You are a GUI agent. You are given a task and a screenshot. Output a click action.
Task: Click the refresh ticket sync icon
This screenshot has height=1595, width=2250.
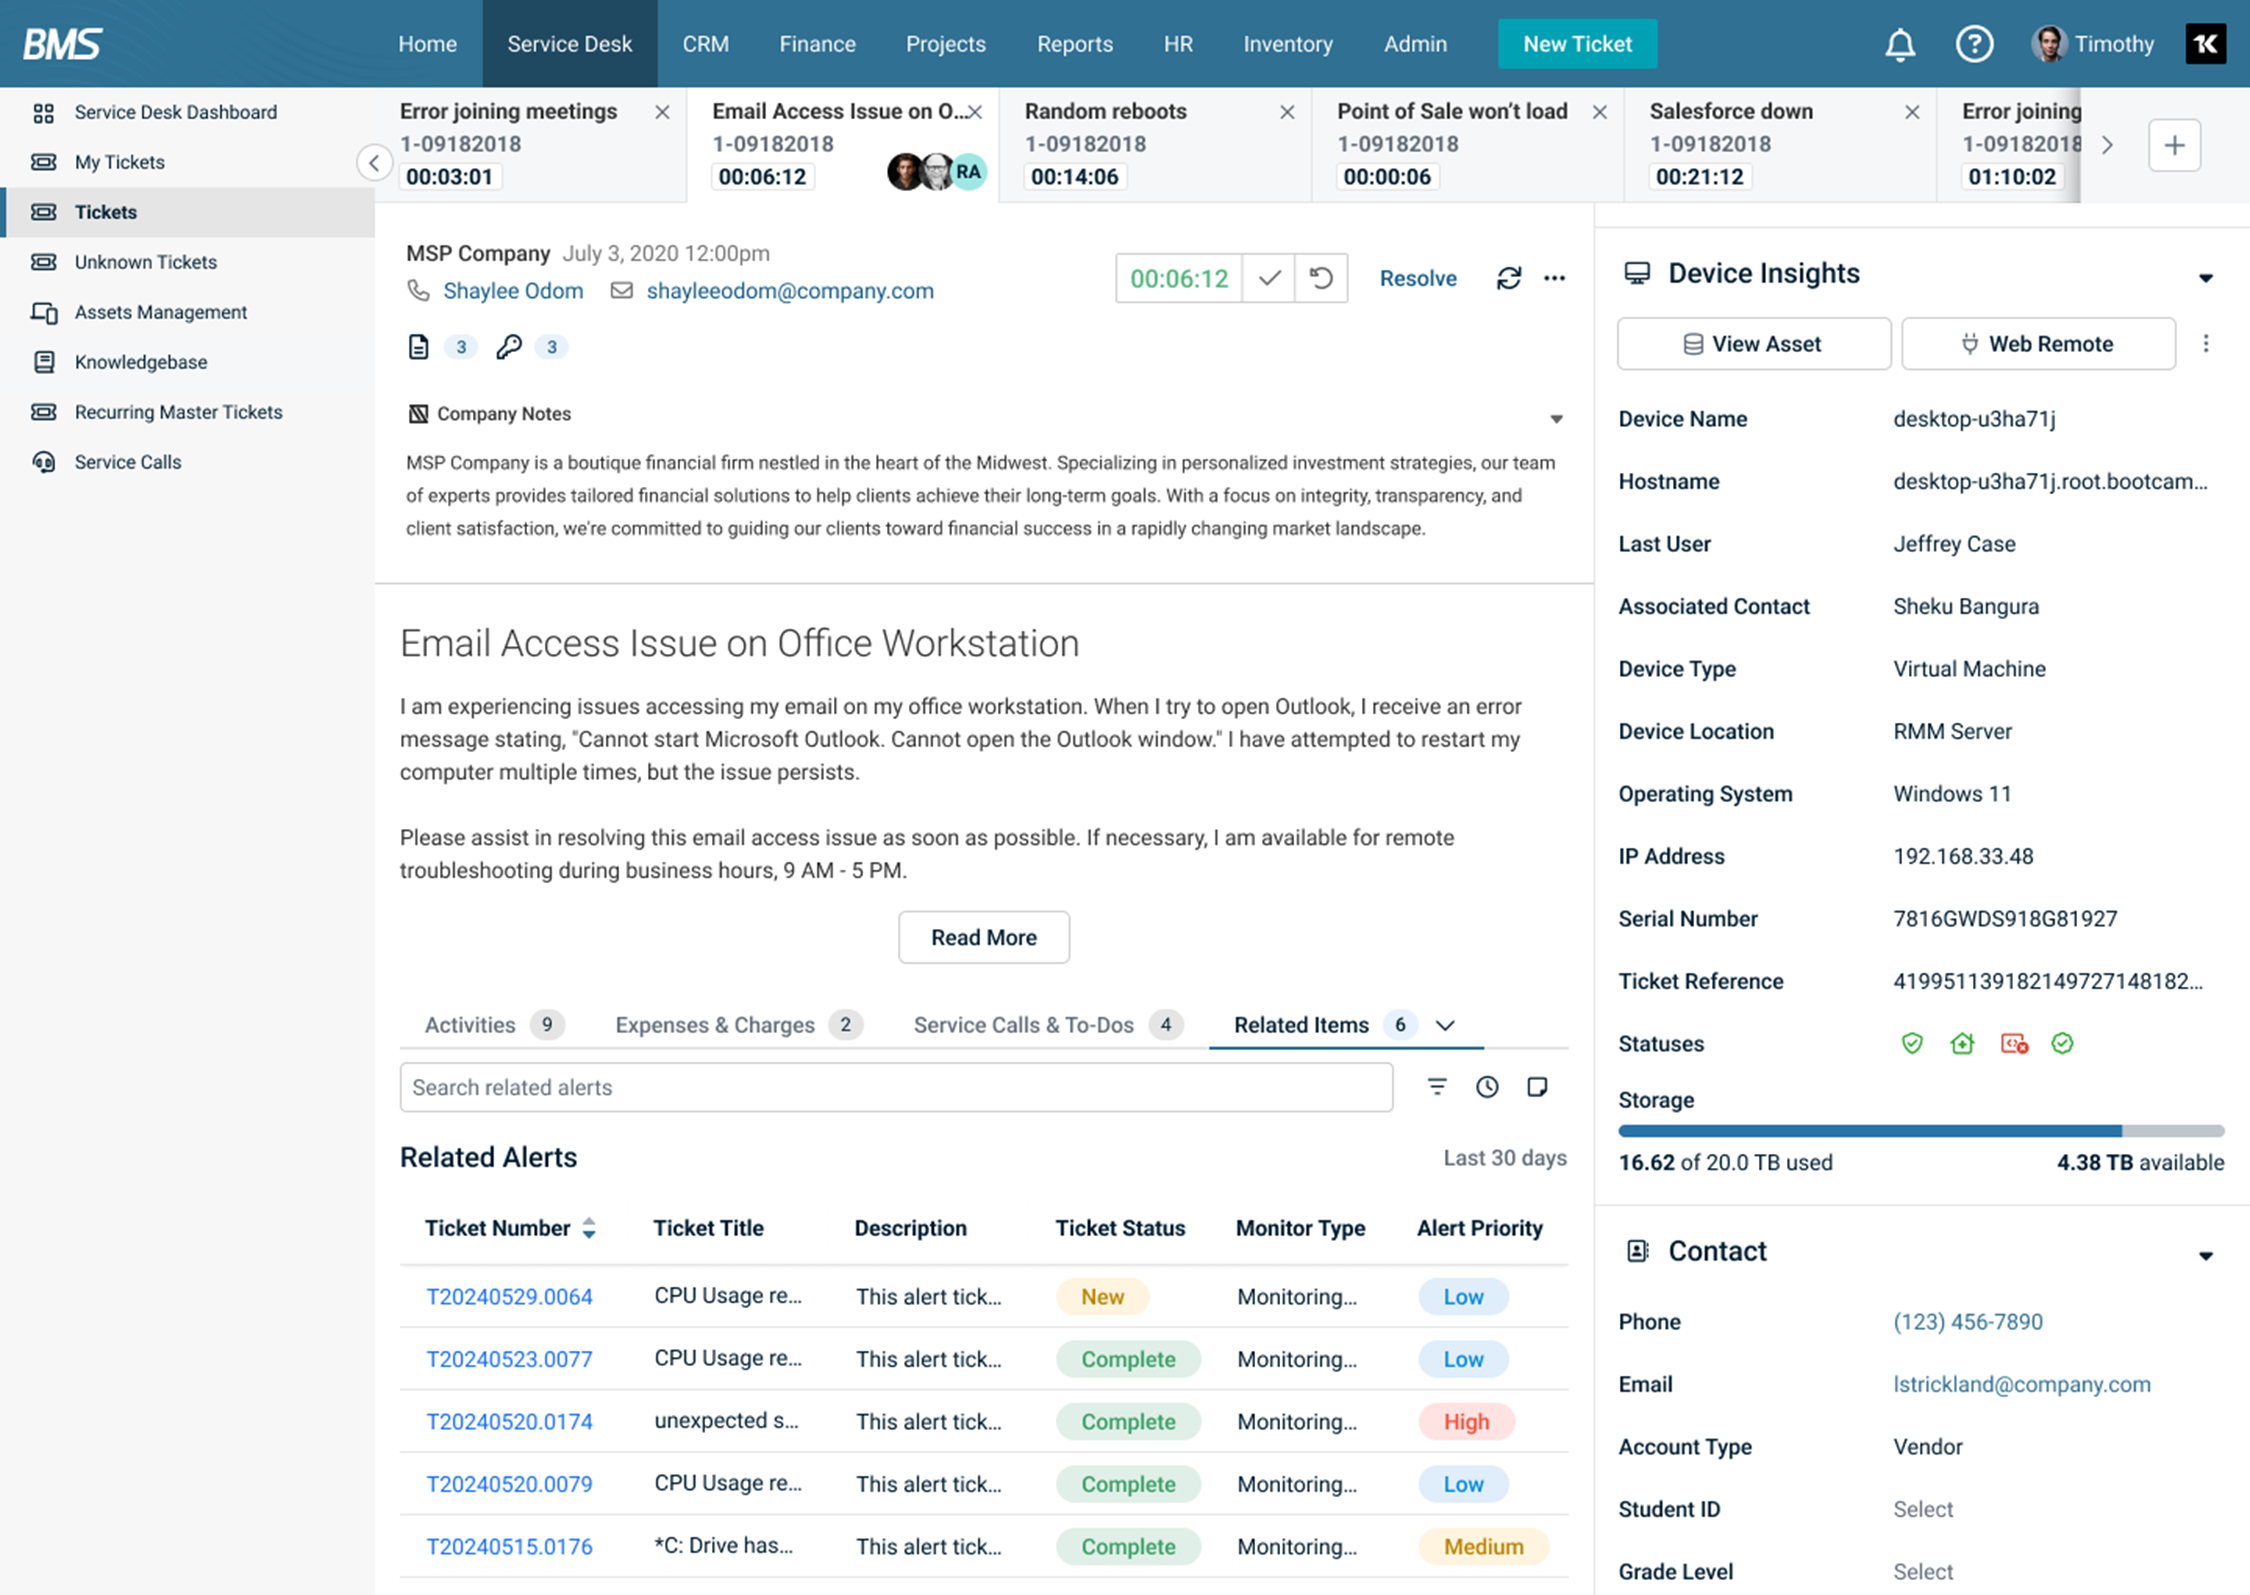pyautogui.click(x=1508, y=278)
